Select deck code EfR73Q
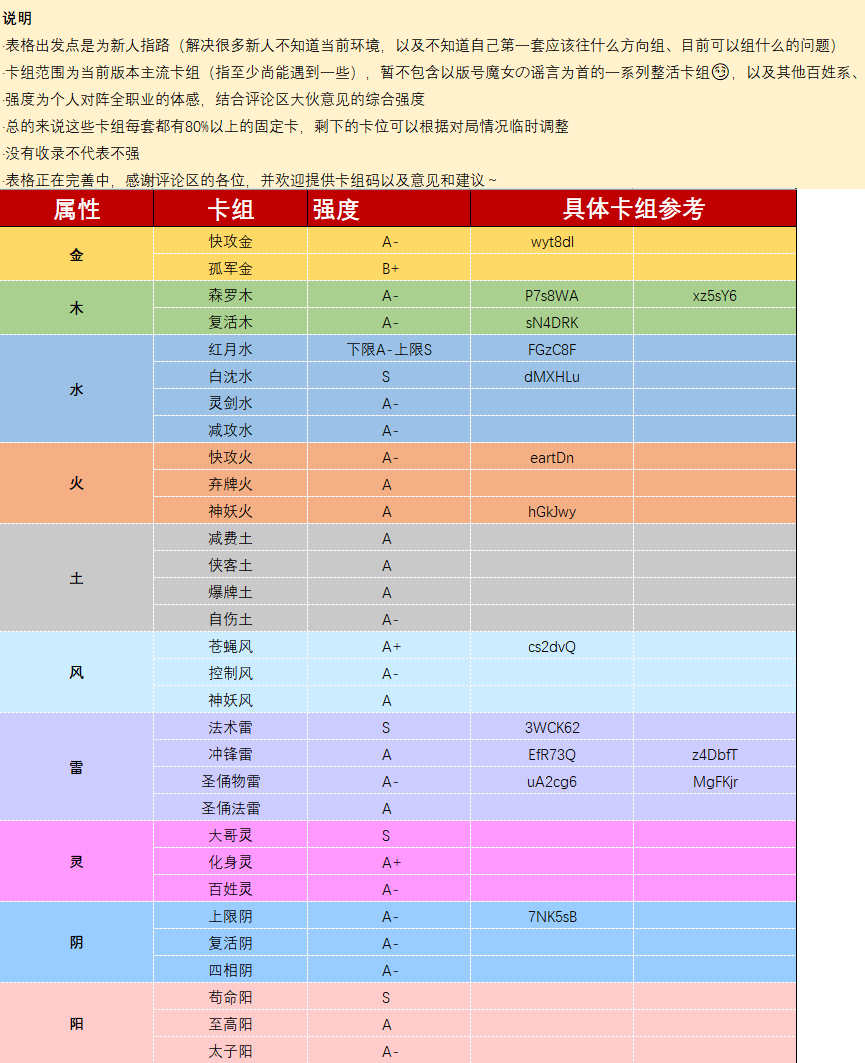The image size is (865, 1063). [x=552, y=755]
